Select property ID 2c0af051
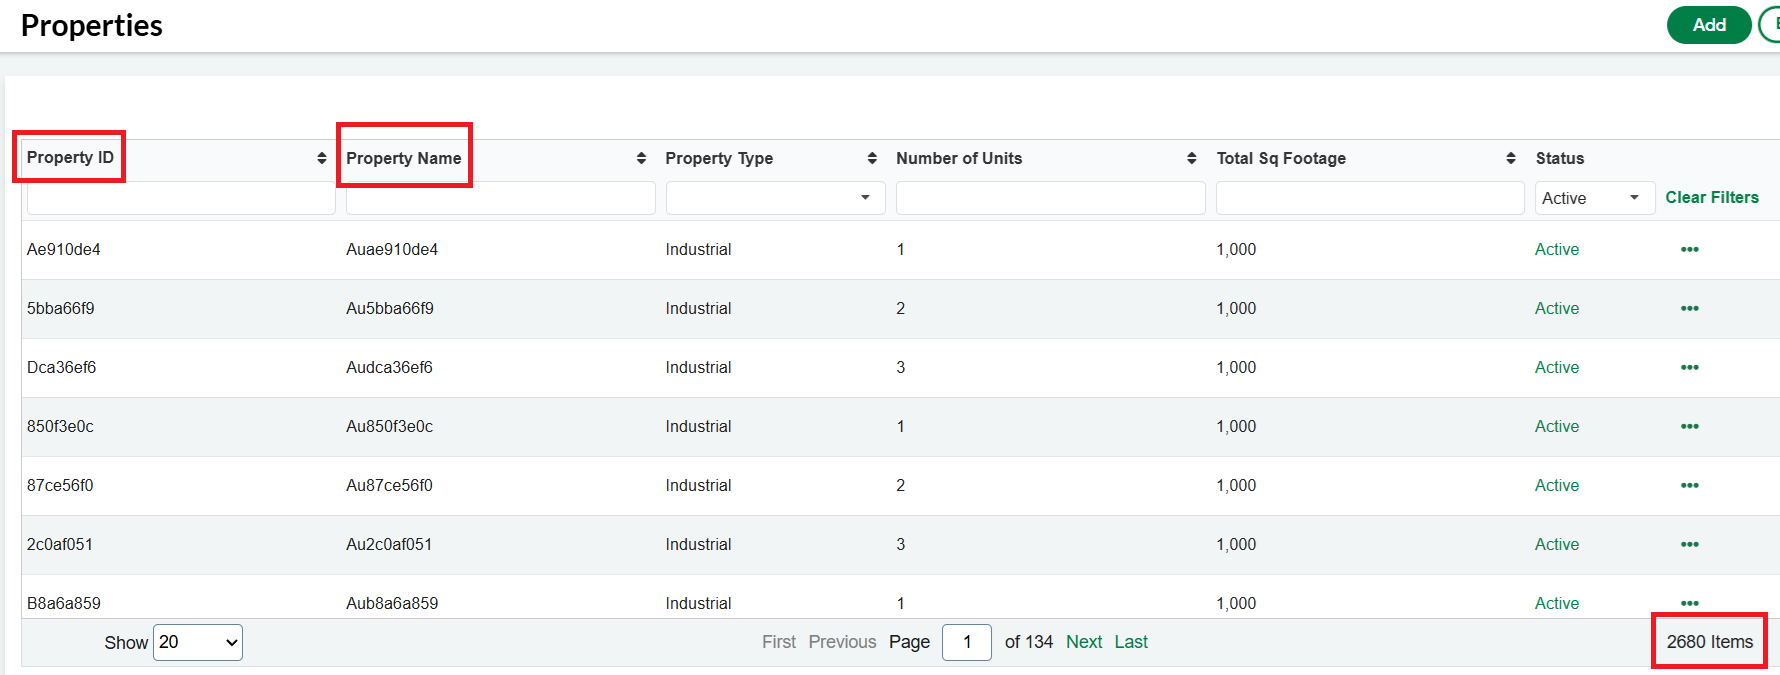 [x=60, y=544]
